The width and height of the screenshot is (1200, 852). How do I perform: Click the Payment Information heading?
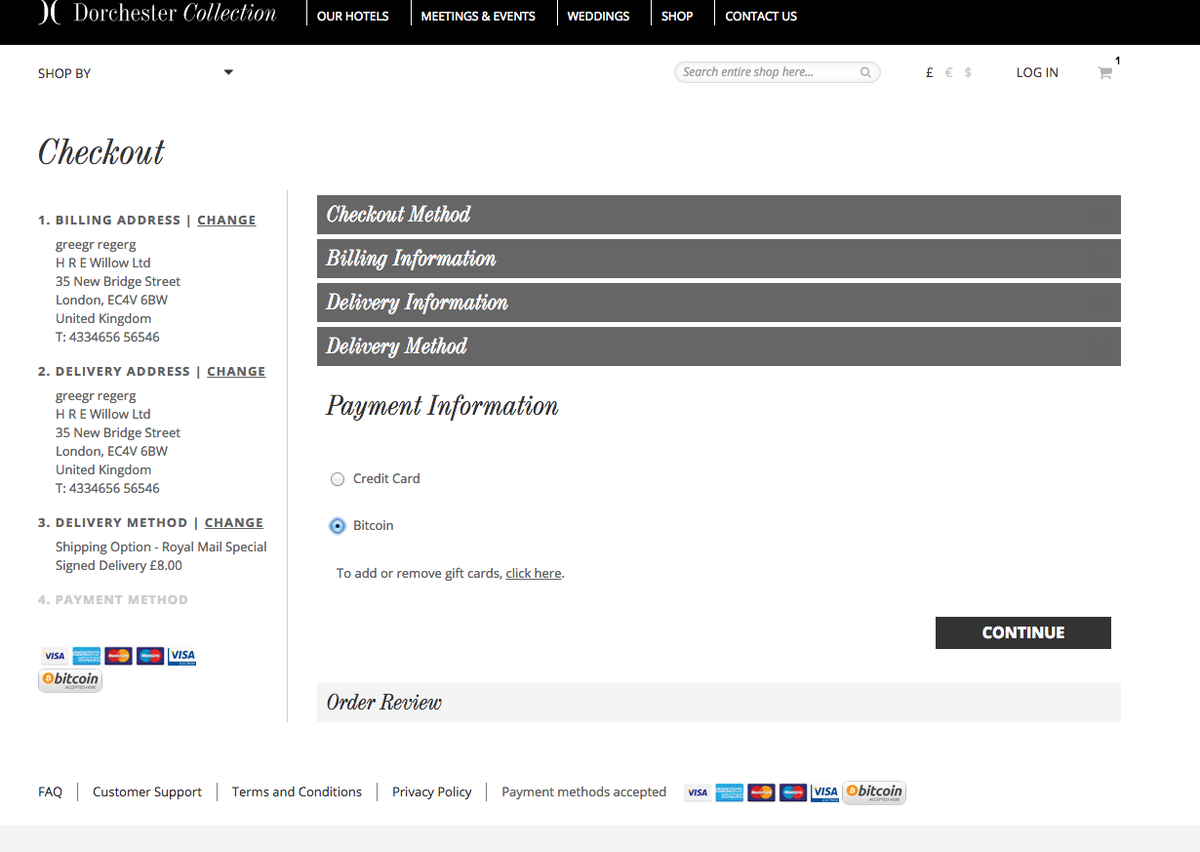tap(442, 406)
